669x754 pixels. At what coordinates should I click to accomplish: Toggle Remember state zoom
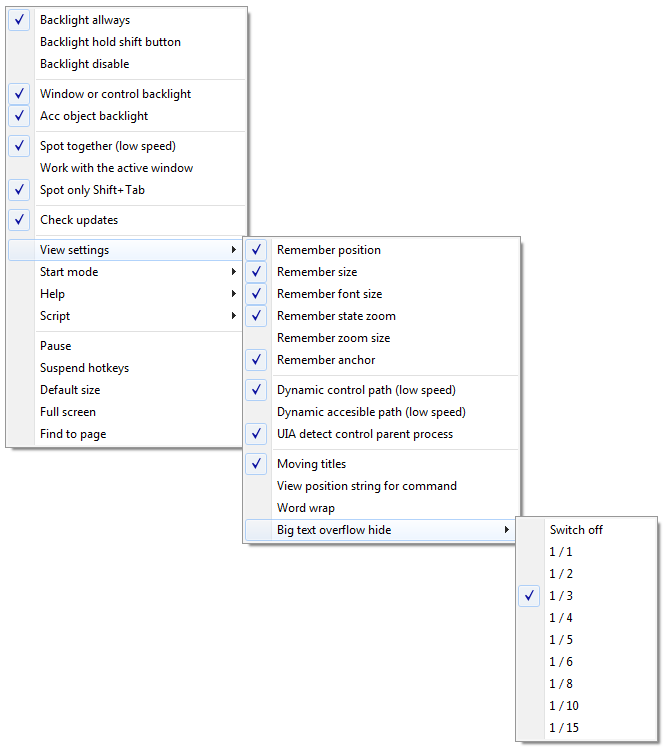pos(382,316)
